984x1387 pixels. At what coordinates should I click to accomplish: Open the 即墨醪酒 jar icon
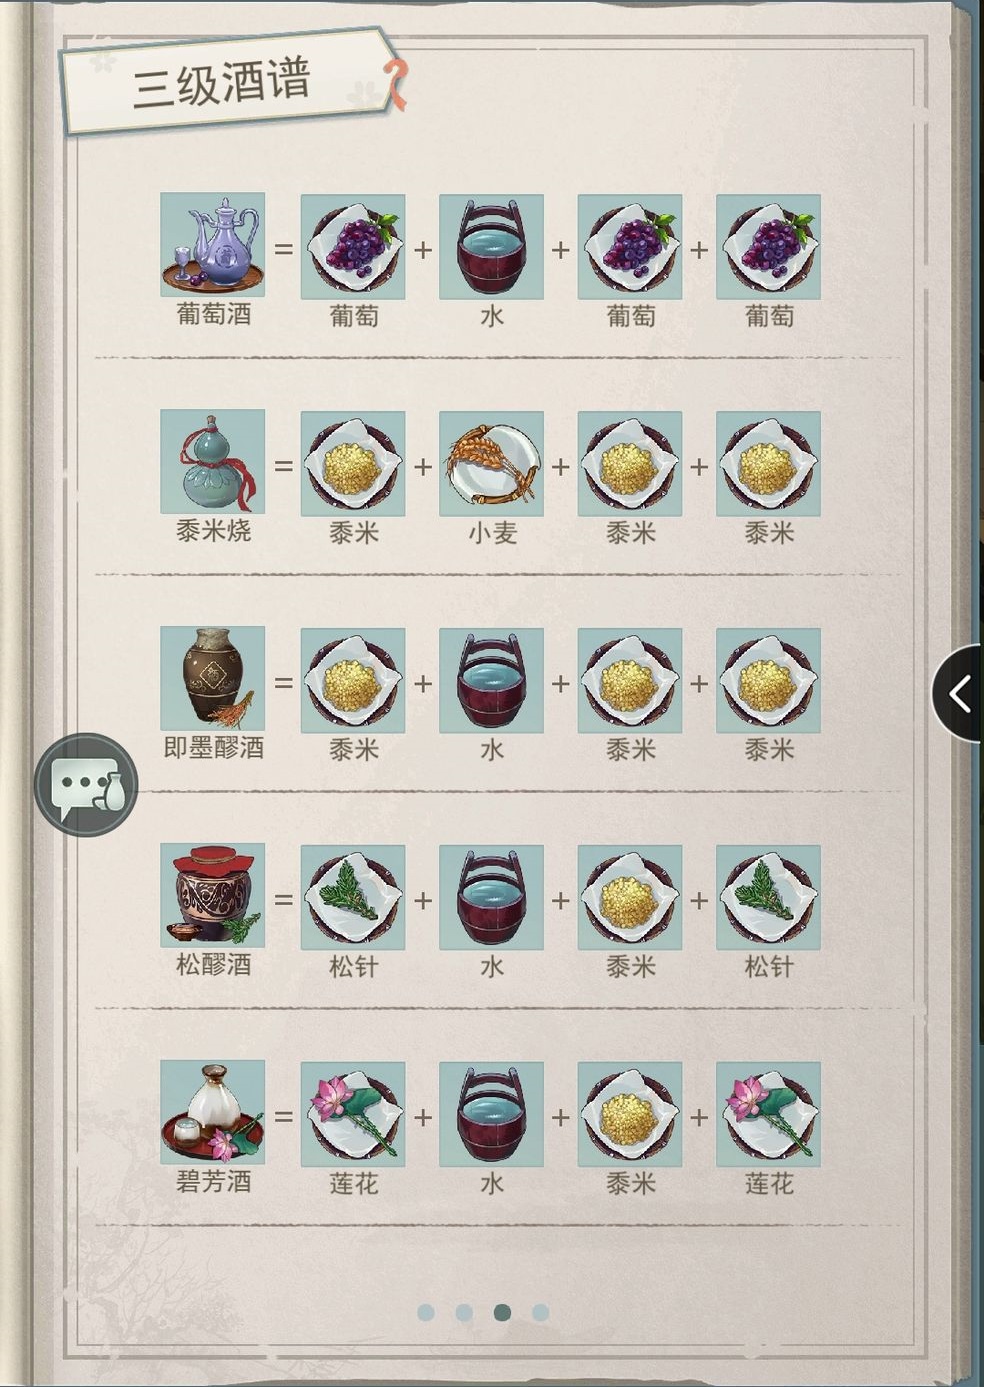pos(212,679)
